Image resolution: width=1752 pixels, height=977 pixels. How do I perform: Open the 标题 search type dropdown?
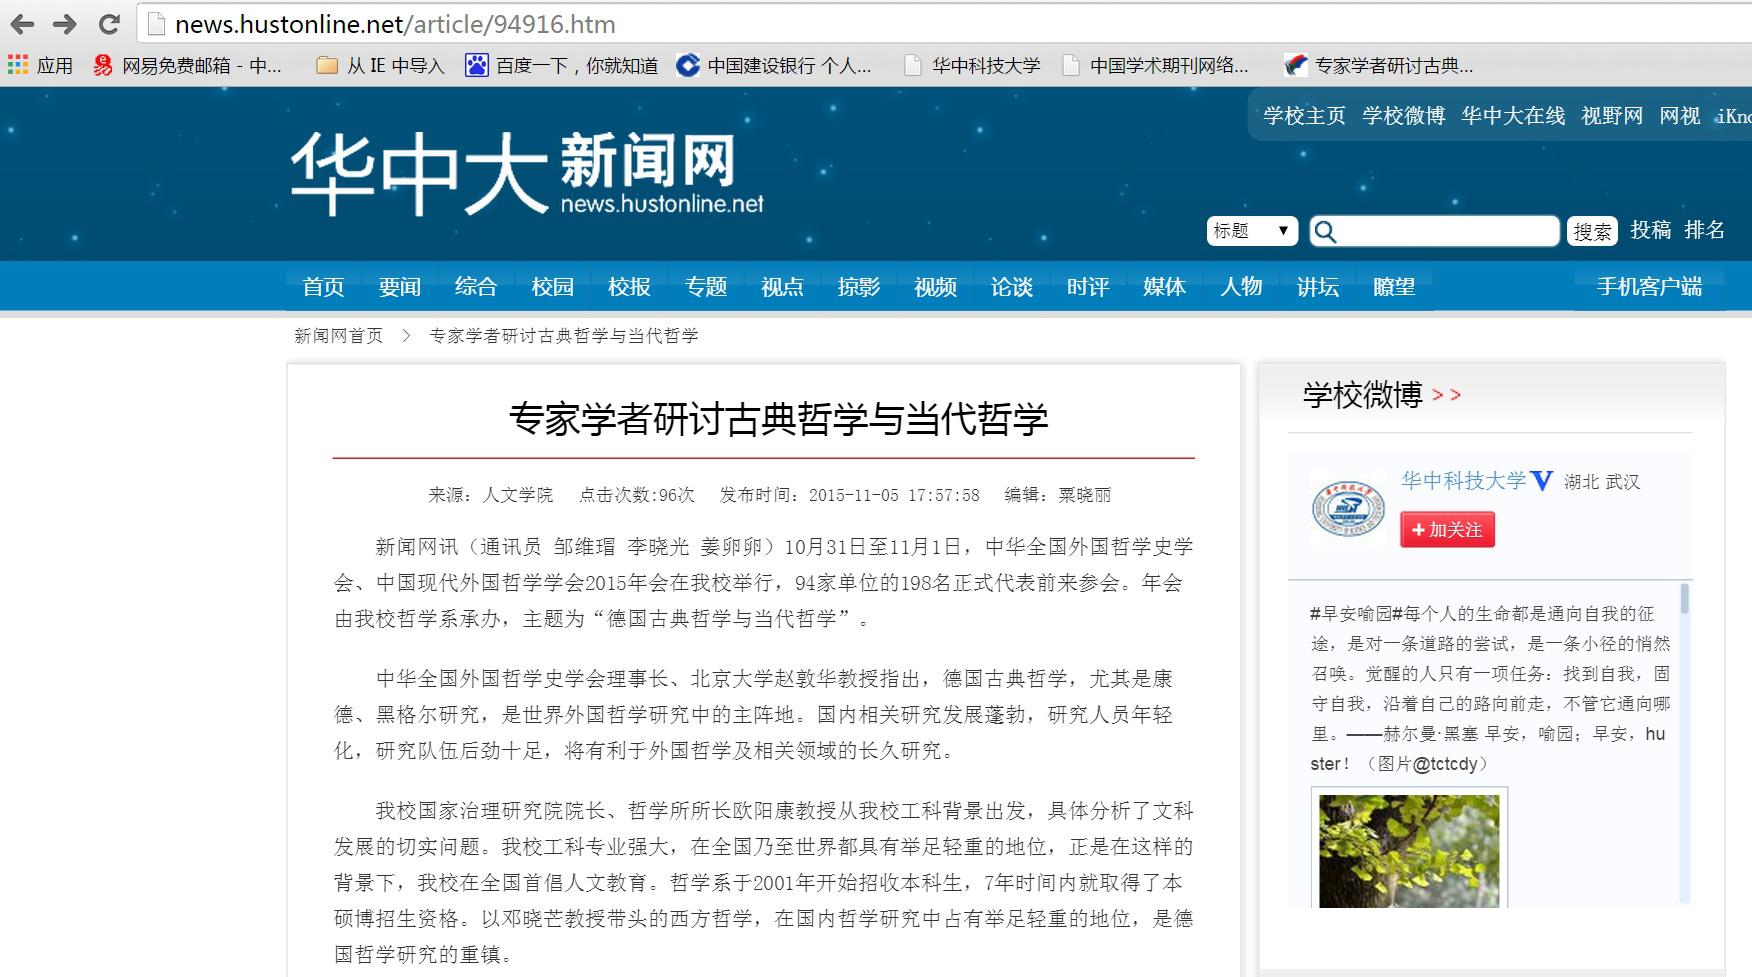pyautogui.click(x=1250, y=230)
